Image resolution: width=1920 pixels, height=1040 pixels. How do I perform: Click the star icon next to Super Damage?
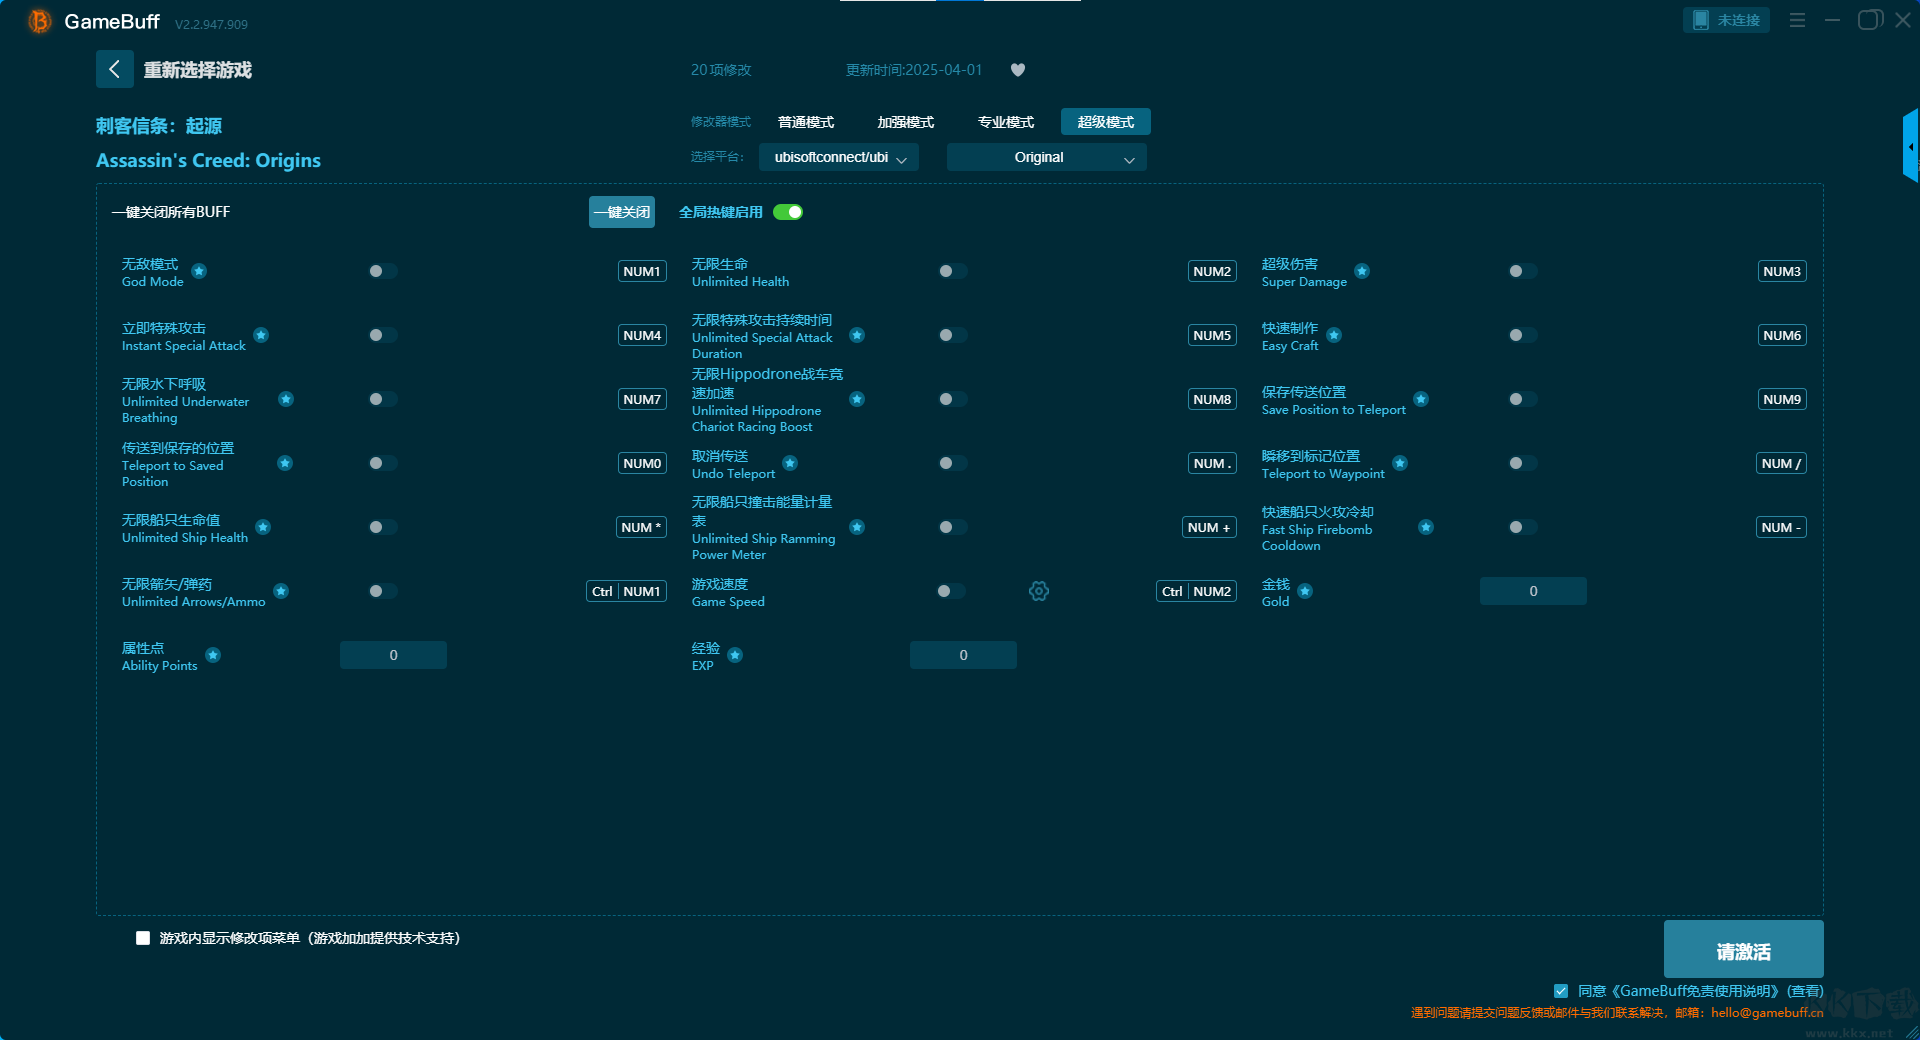click(1362, 271)
